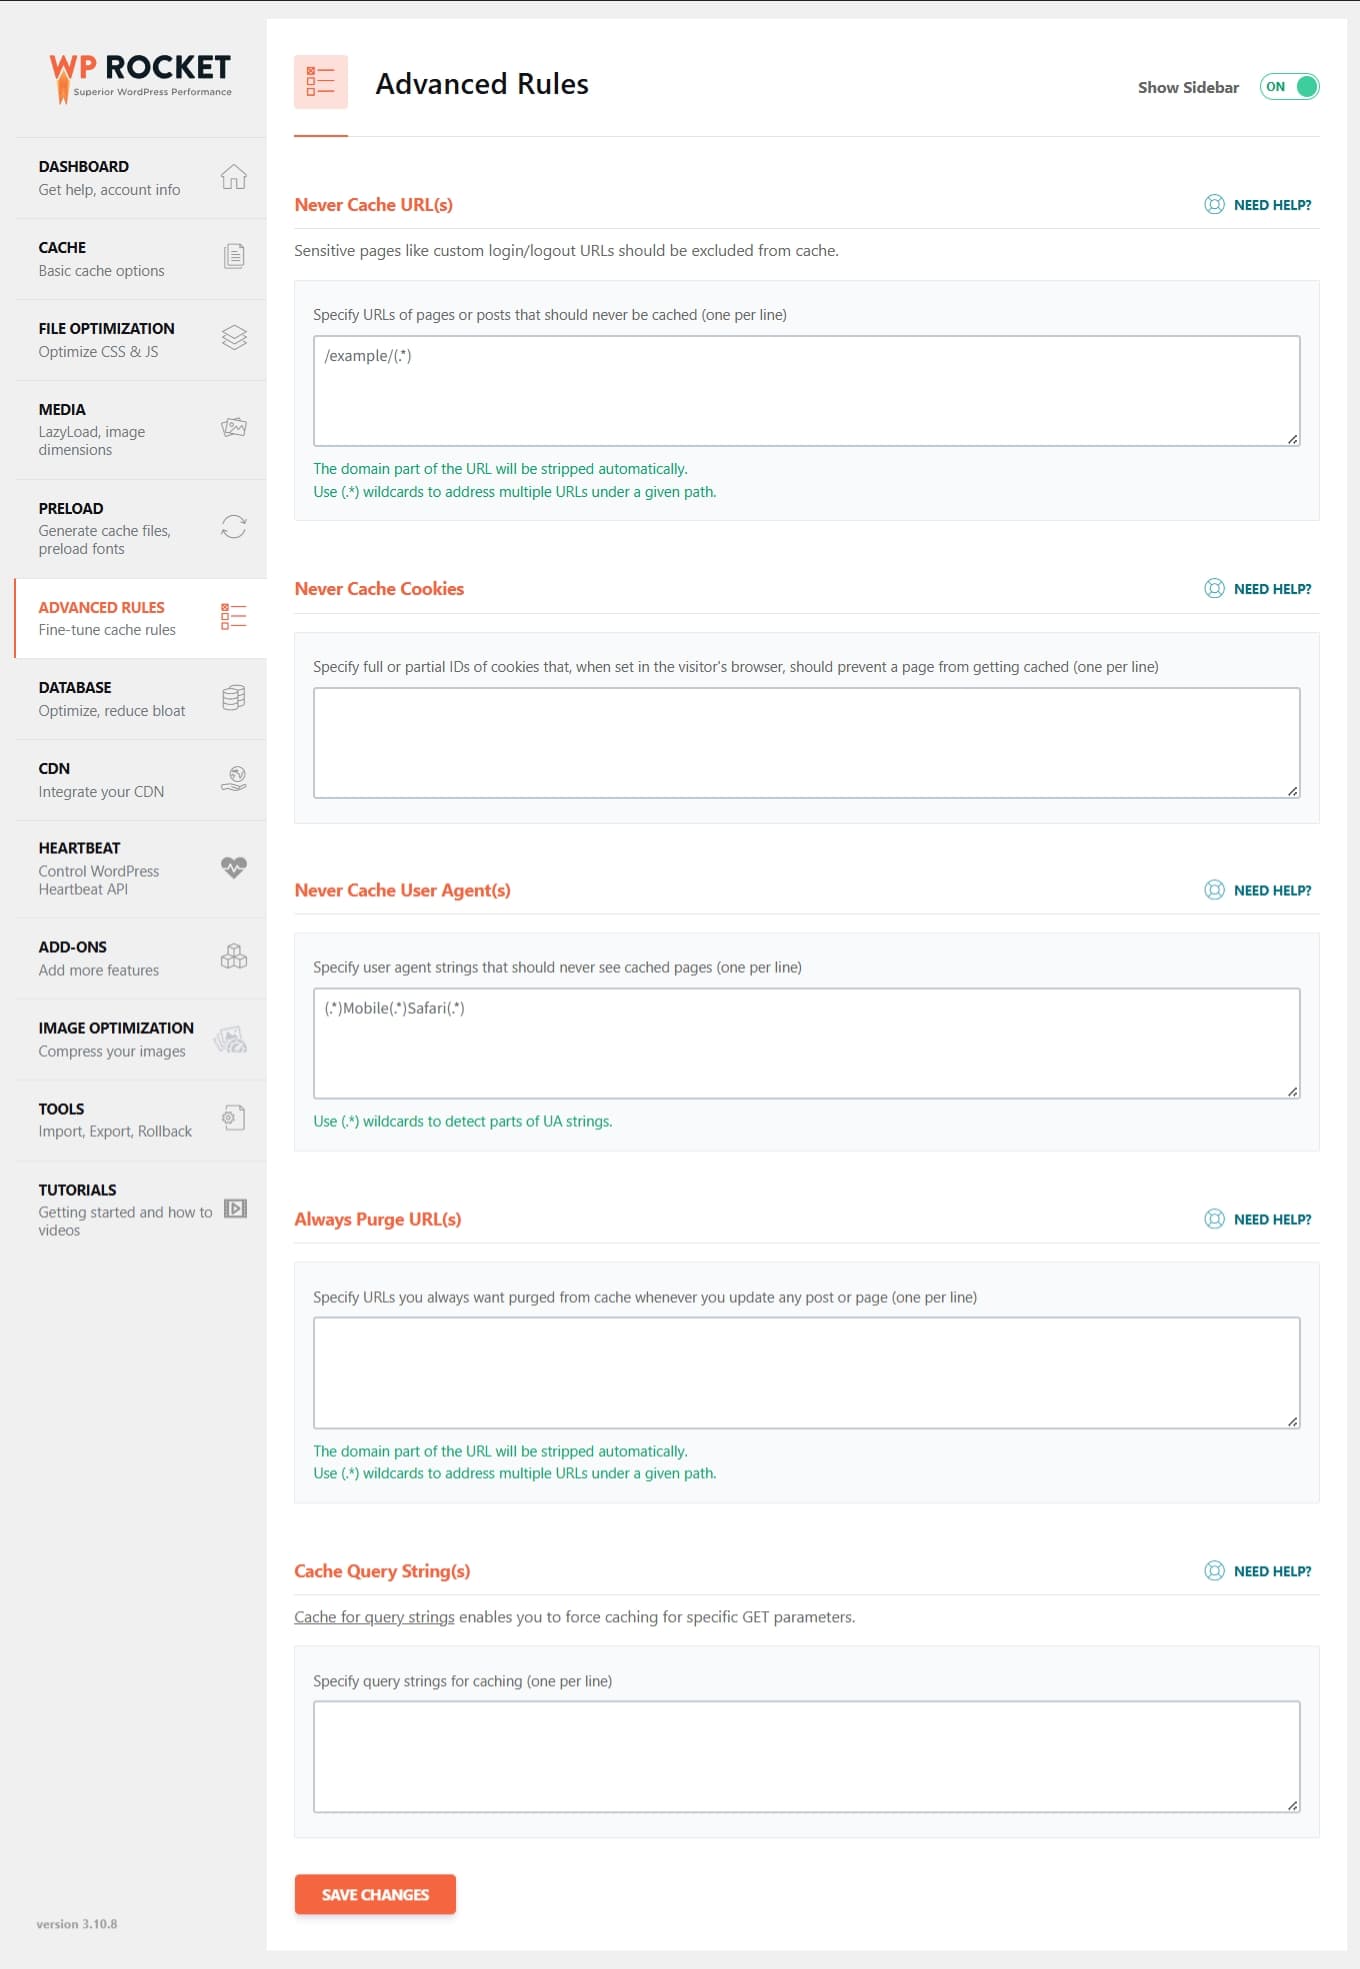1360x1969 pixels.
Task: Click the Add-ons cubes icon
Action: coord(233,957)
